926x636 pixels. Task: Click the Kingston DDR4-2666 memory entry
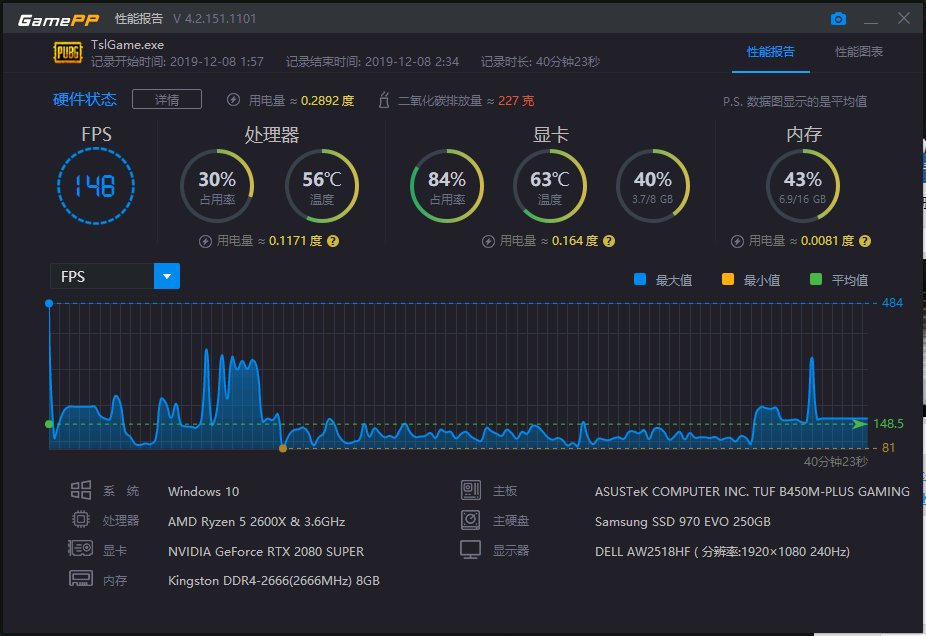point(273,580)
